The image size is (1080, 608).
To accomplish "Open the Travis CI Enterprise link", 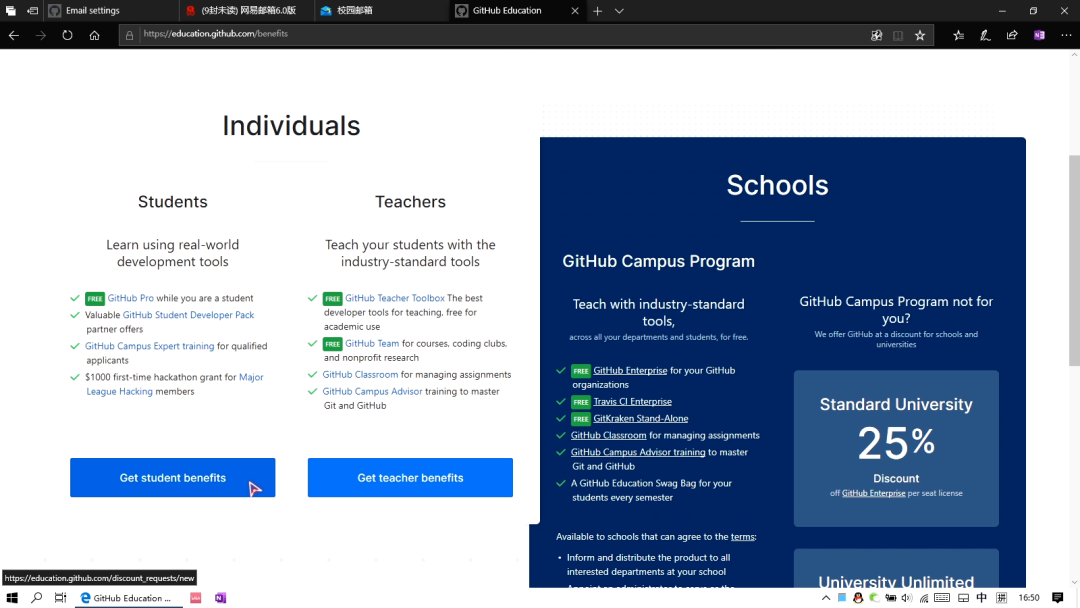I will click(x=632, y=401).
